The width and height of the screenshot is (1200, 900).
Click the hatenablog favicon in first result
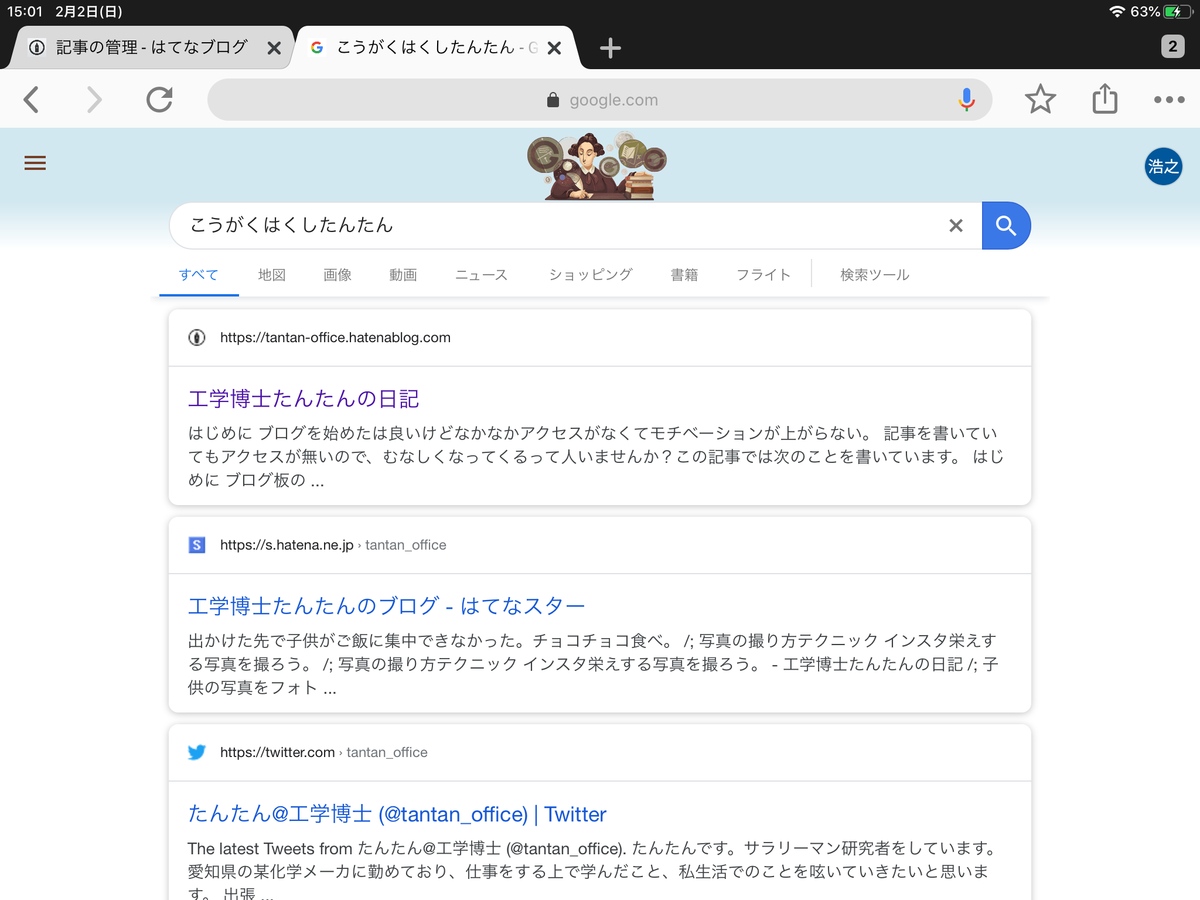click(196, 338)
